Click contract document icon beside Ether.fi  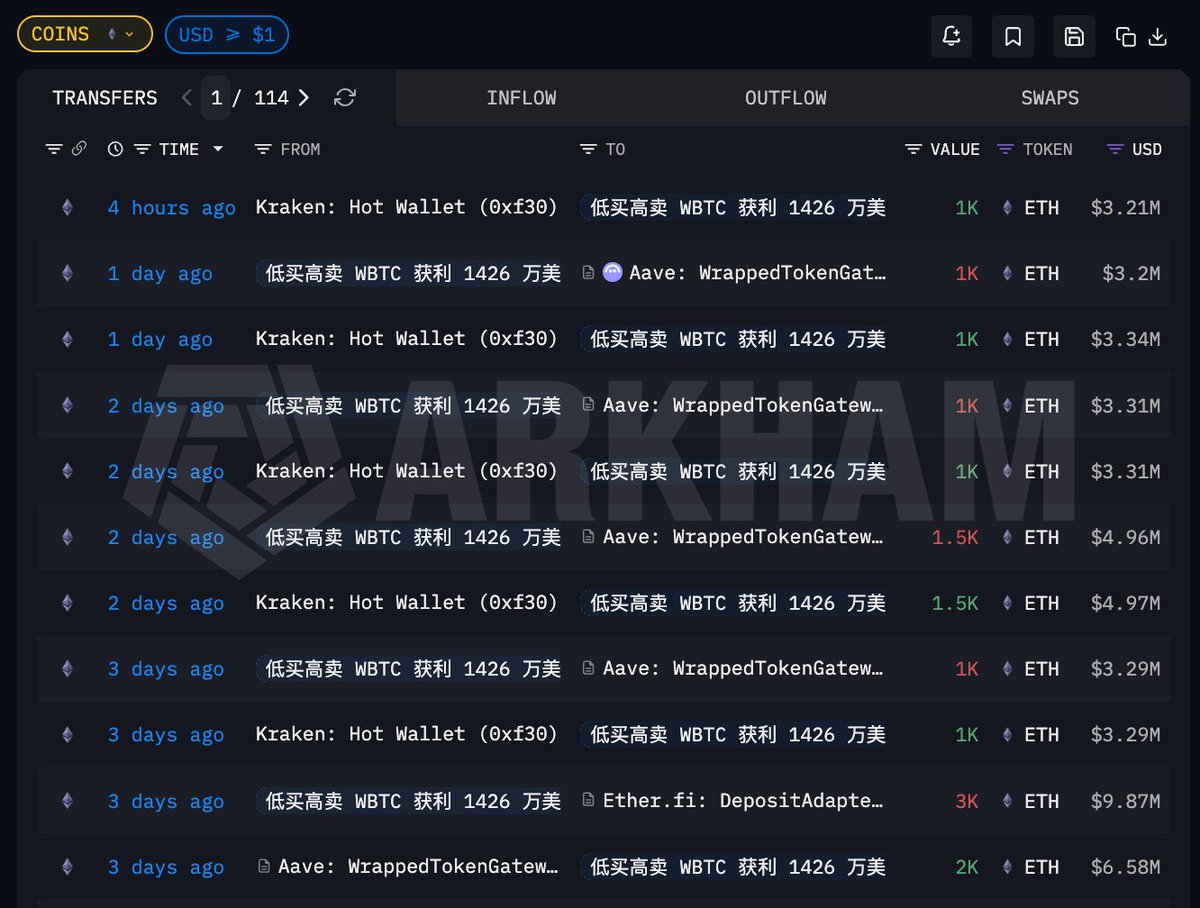click(x=589, y=800)
